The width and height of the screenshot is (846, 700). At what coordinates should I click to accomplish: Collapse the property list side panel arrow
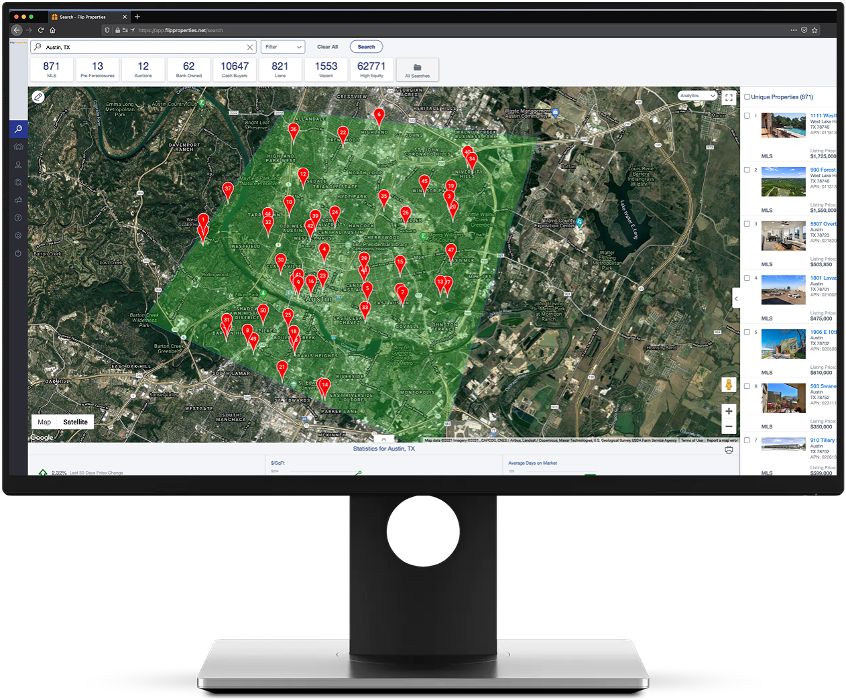[x=736, y=298]
